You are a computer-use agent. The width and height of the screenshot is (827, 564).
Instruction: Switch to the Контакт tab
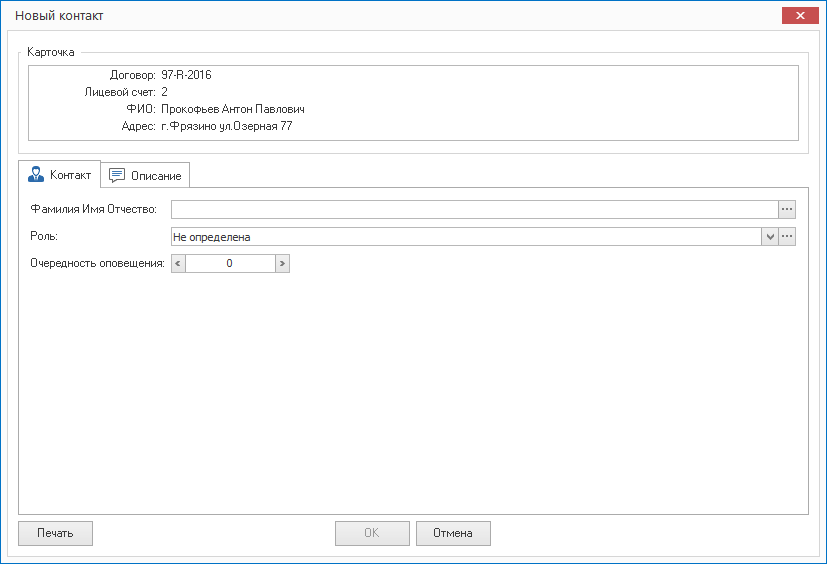tap(60, 175)
